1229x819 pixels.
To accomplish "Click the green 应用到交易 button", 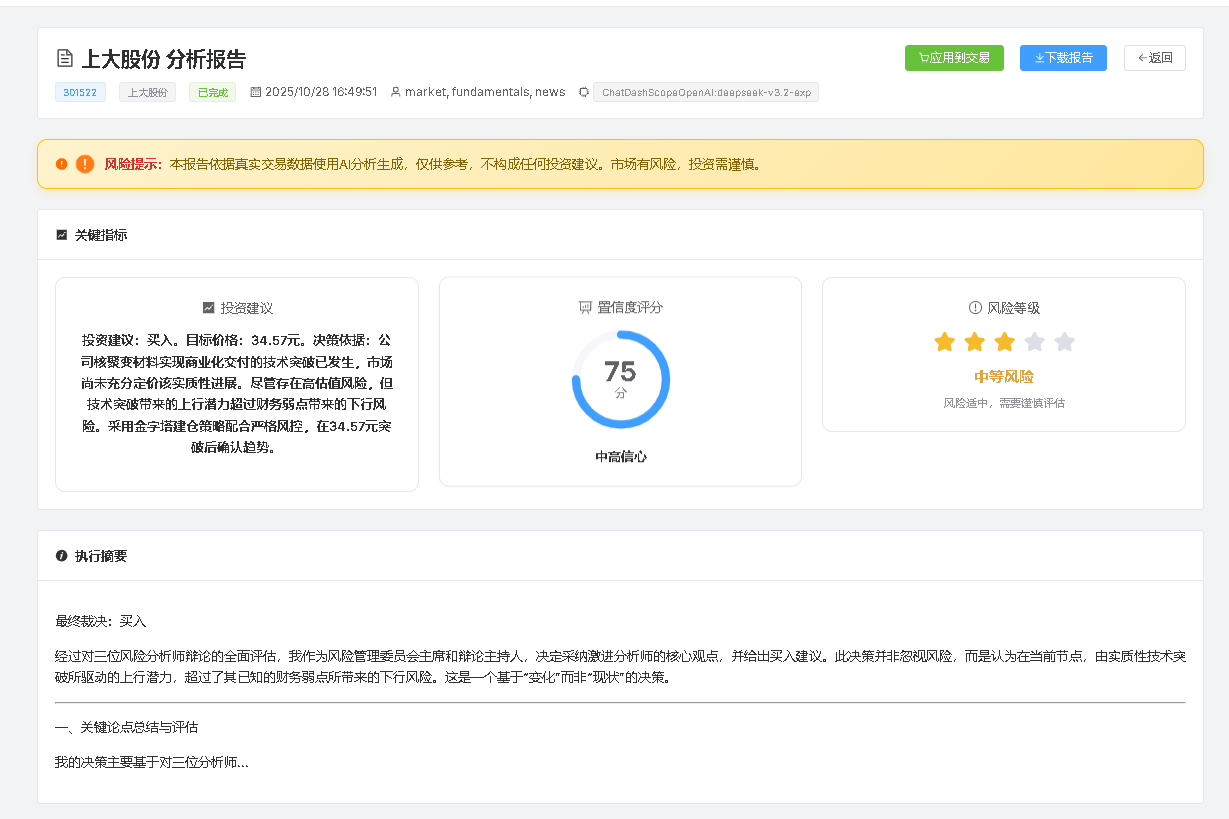I will [x=954, y=58].
